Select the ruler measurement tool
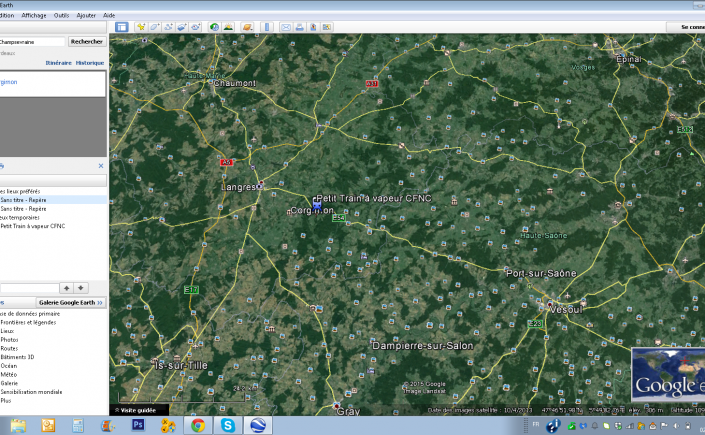705x435 pixels. click(x=266, y=26)
